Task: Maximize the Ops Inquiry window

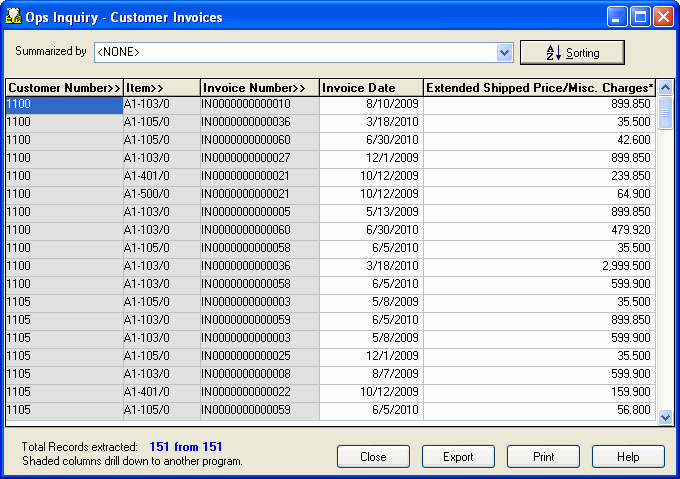Action: 640,16
